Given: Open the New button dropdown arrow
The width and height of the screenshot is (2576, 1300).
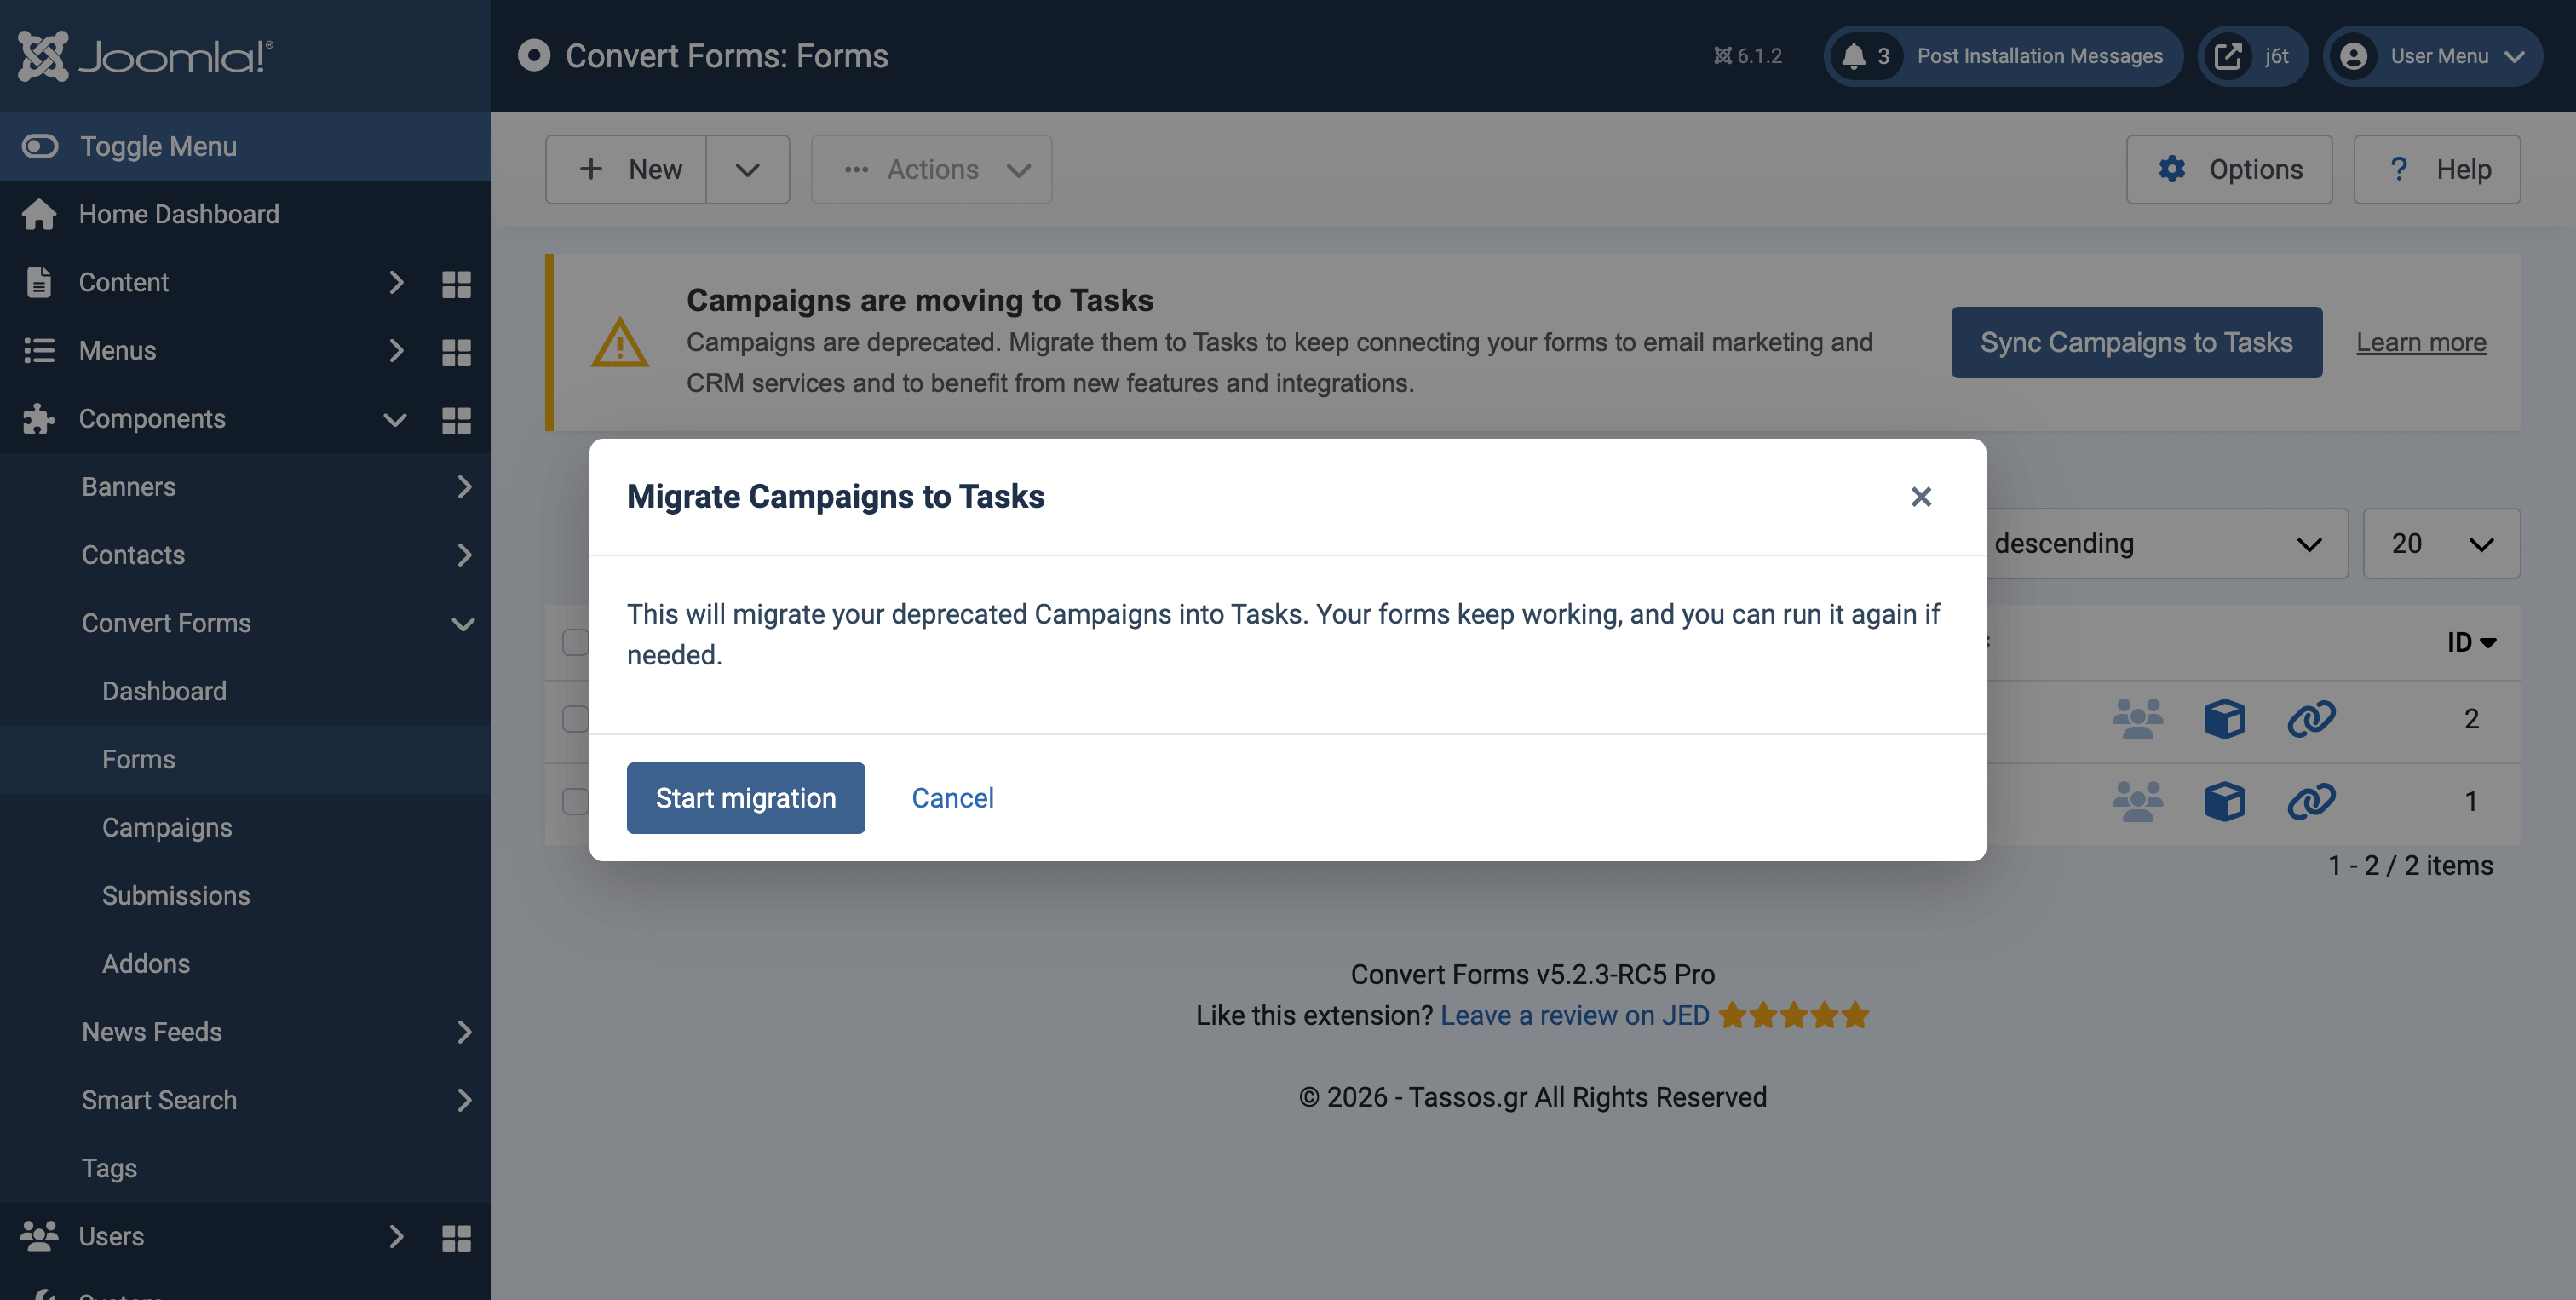Looking at the screenshot, I should 748,169.
